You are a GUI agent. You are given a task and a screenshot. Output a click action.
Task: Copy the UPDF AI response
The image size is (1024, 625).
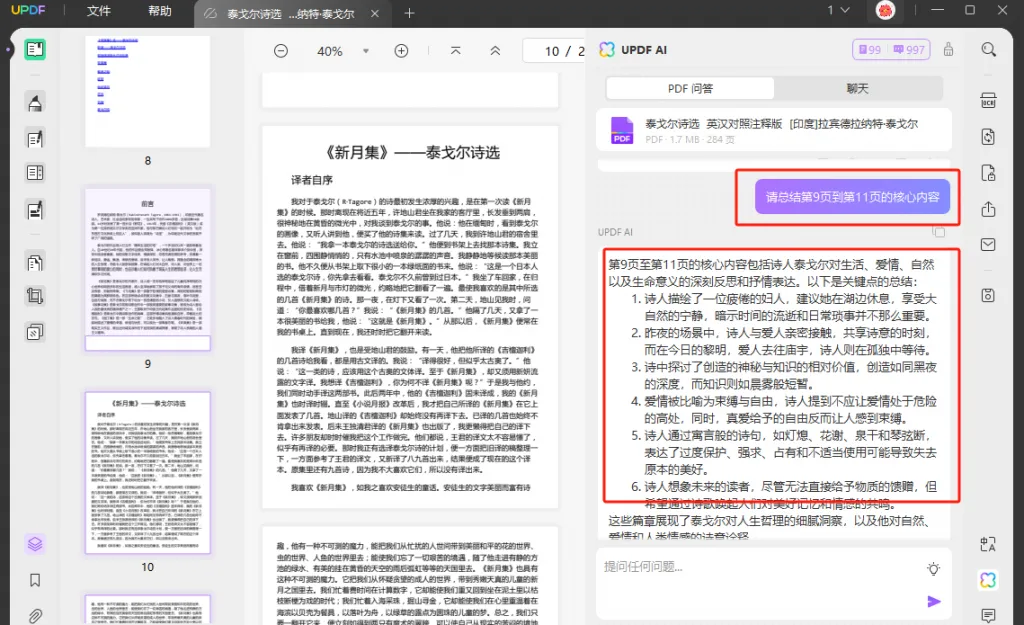click(939, 232)
